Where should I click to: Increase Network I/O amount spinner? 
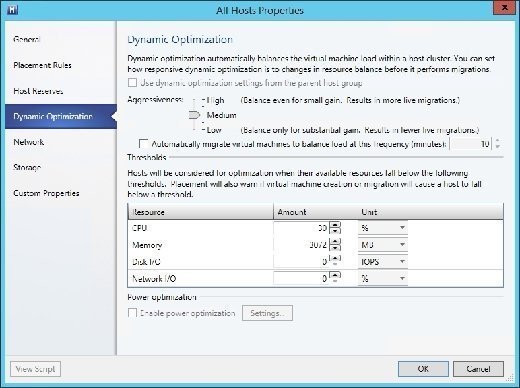coord(335,275)
